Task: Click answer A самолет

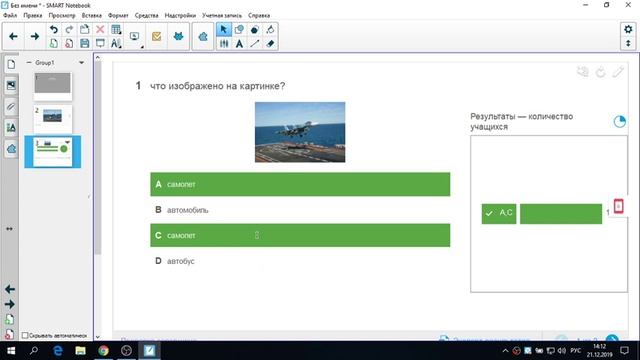Action: (300, 184)
